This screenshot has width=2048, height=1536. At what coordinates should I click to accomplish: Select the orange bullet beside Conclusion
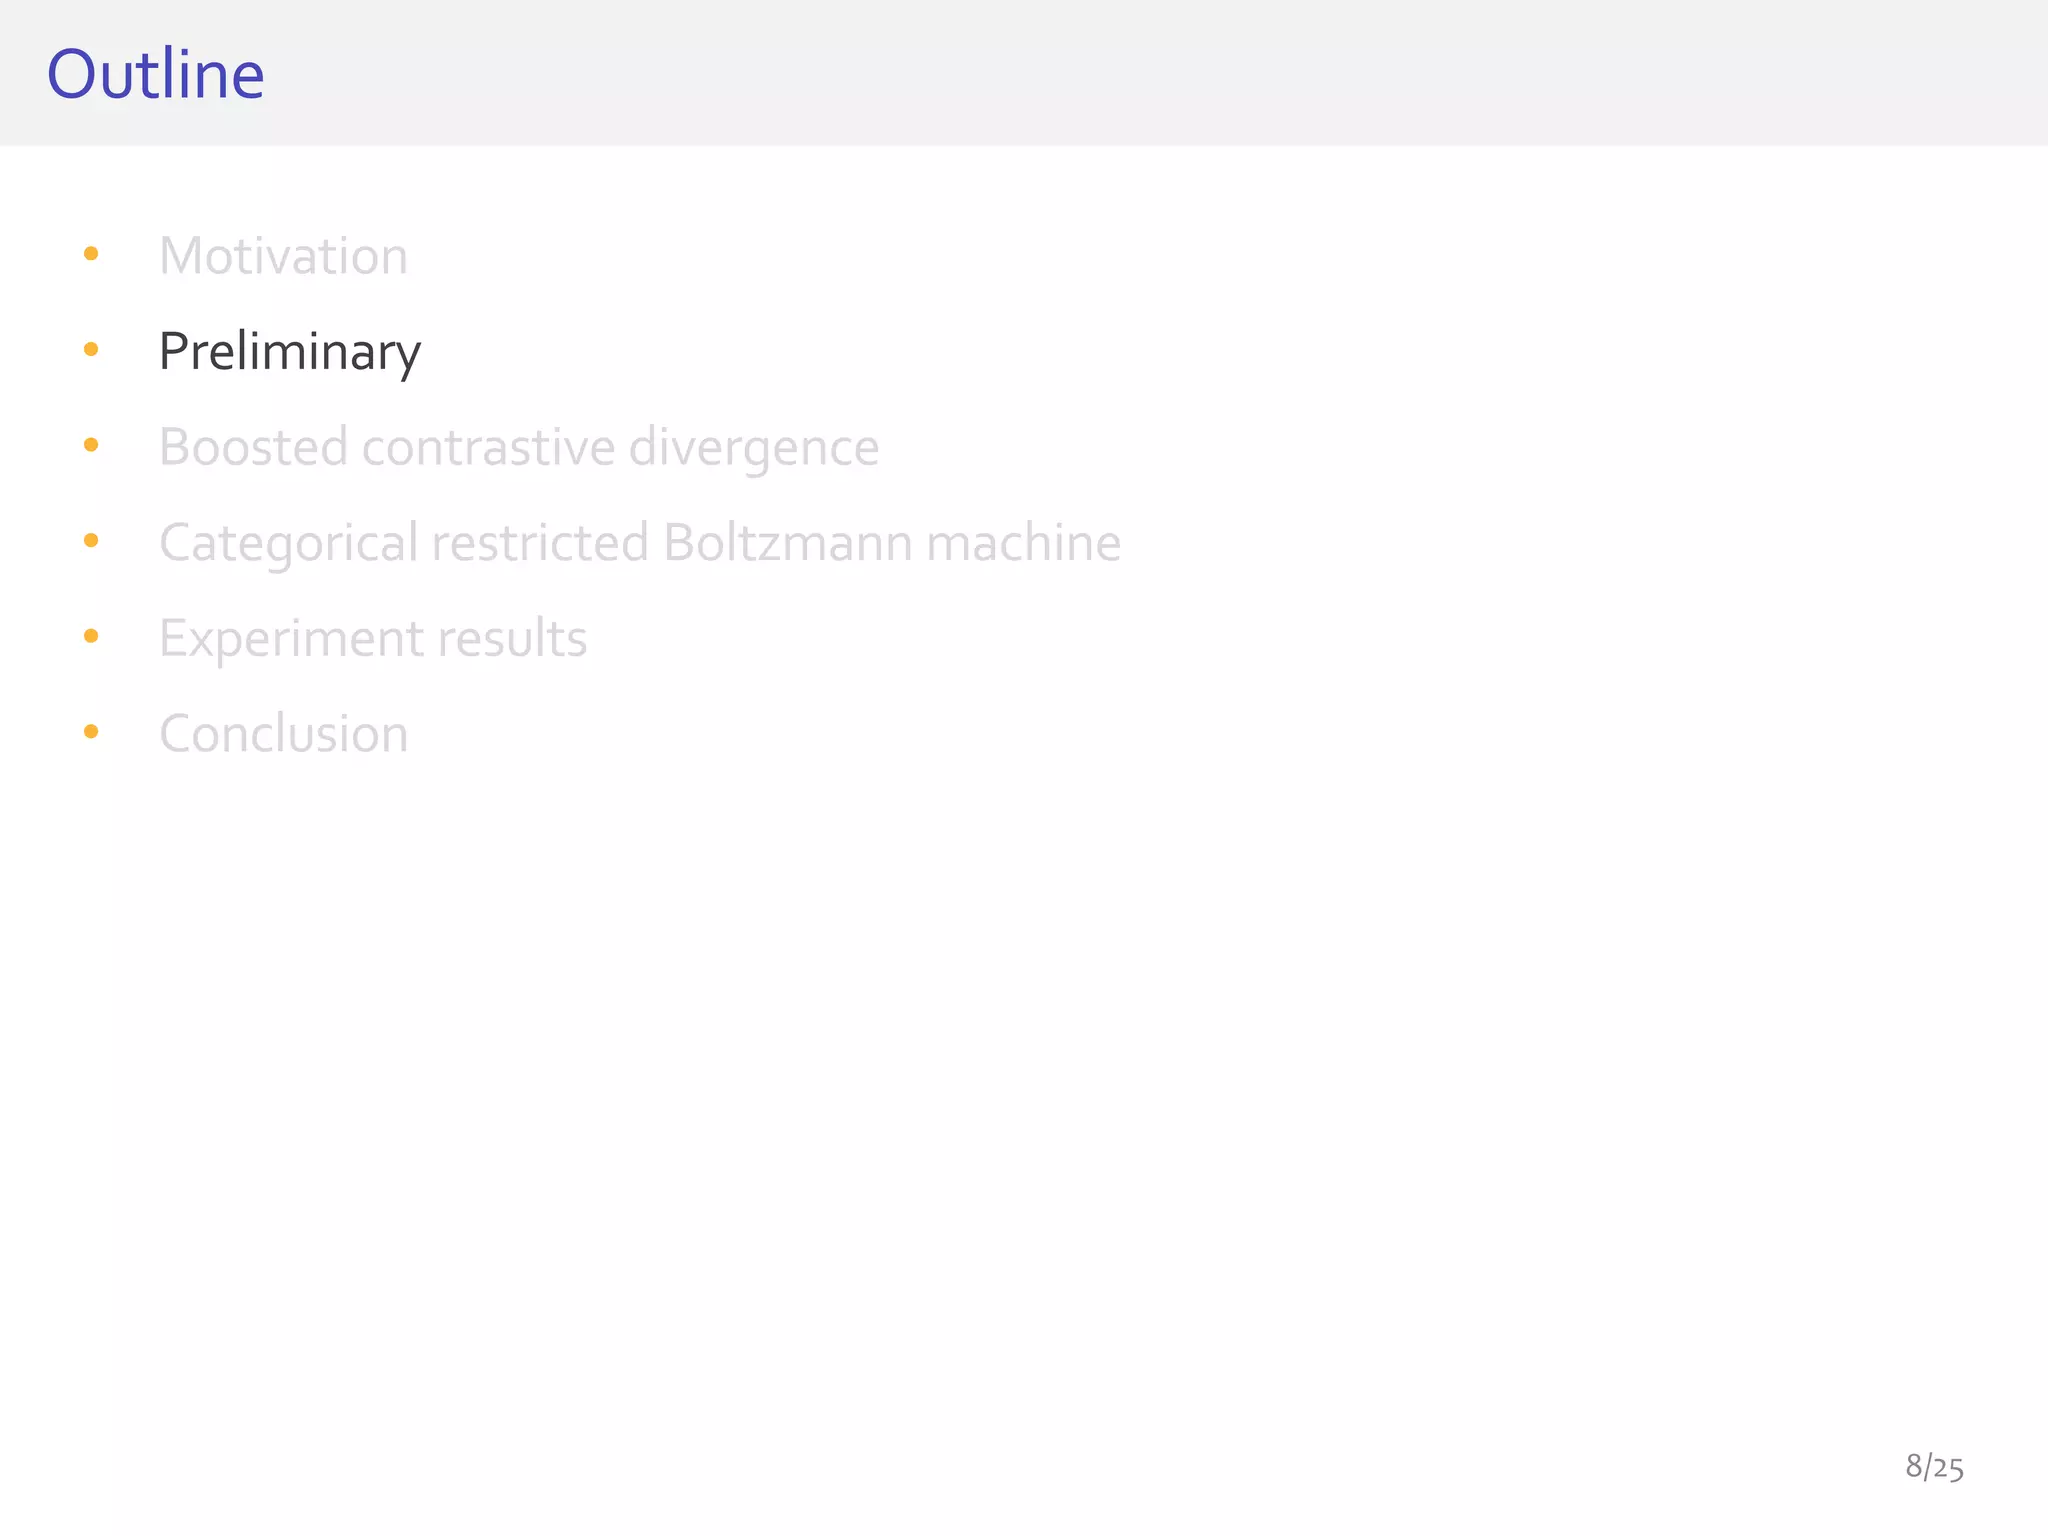[91, 731]
